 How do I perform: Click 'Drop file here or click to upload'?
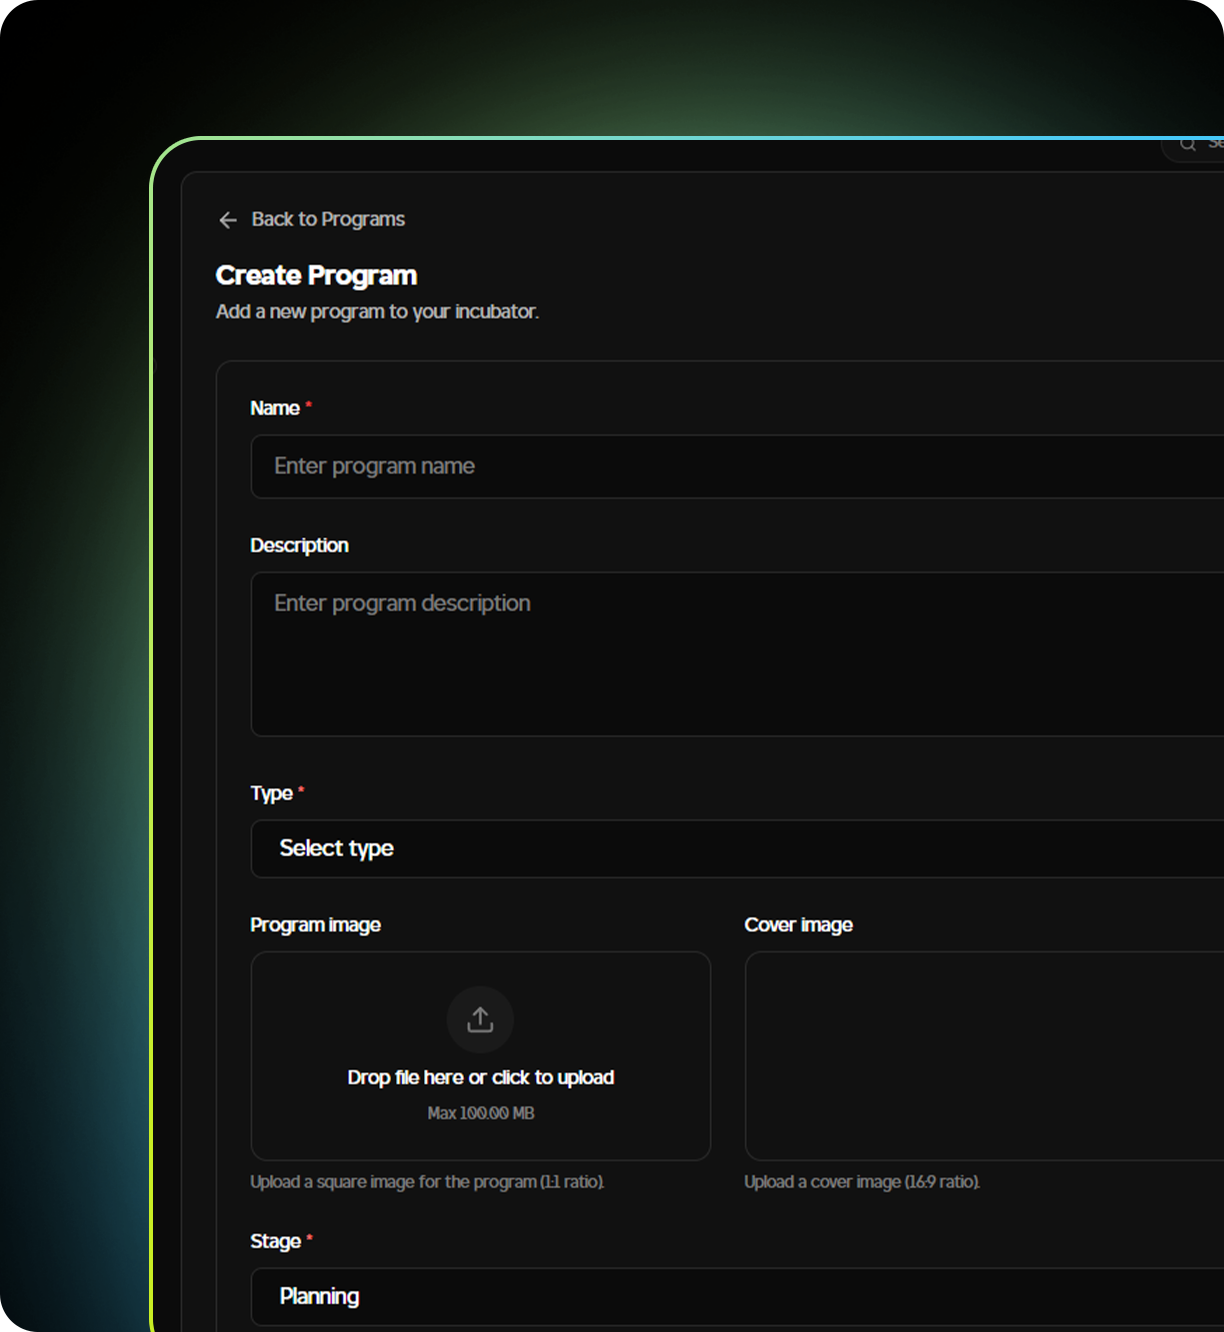(x=480, y=1078)
